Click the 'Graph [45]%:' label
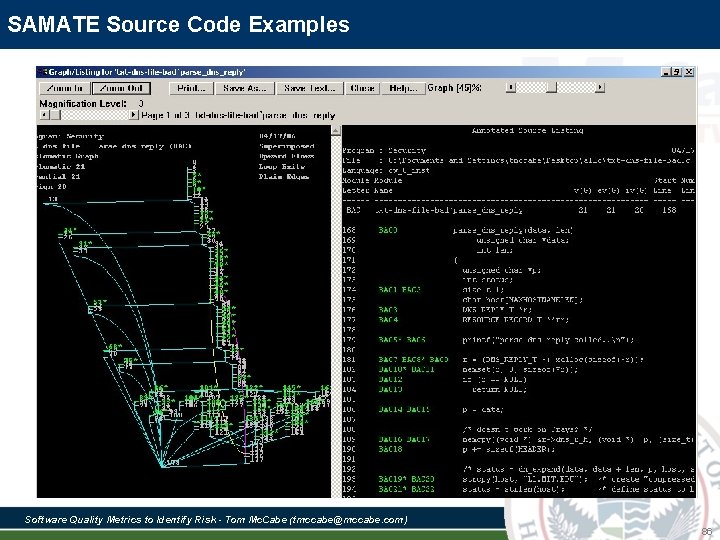Viewport: 720px width, 540px height. click(454, 88)
